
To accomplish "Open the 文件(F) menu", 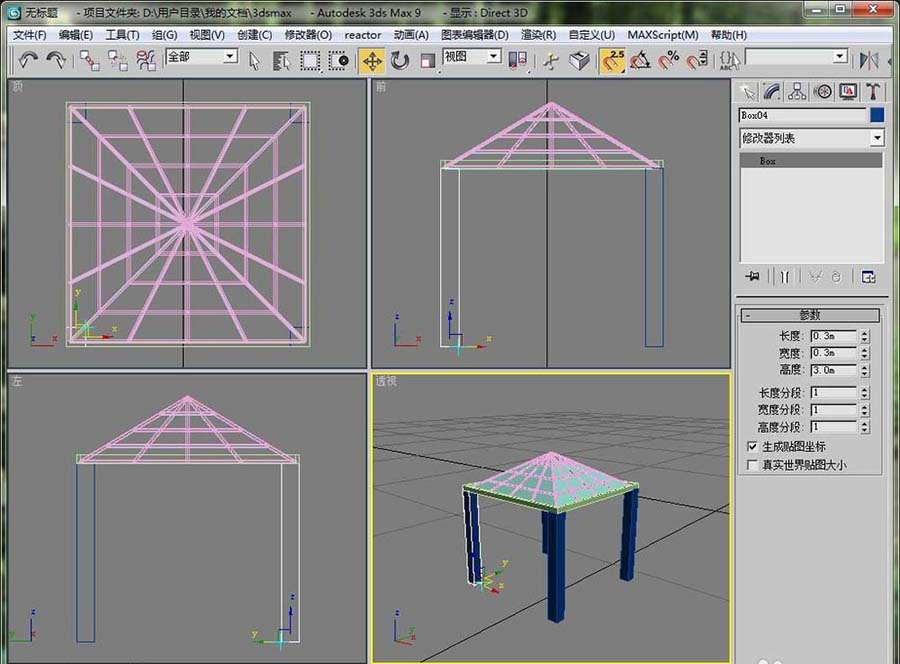I will pyautogui.click(x=29, y=35).
